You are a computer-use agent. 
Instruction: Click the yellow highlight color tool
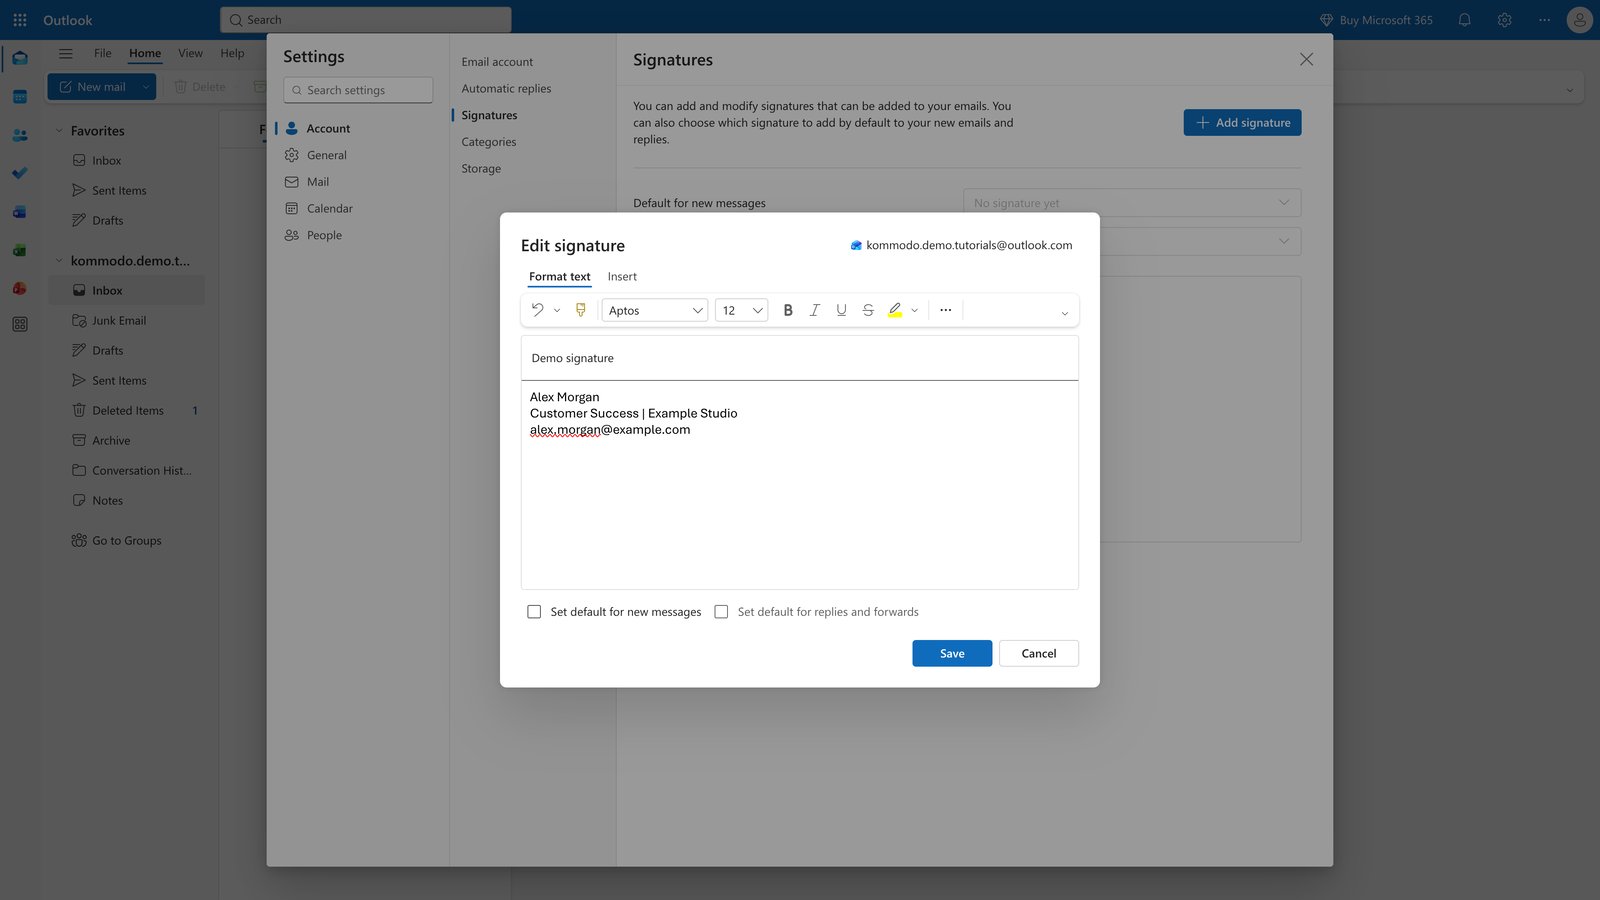[x=895, y=310]
